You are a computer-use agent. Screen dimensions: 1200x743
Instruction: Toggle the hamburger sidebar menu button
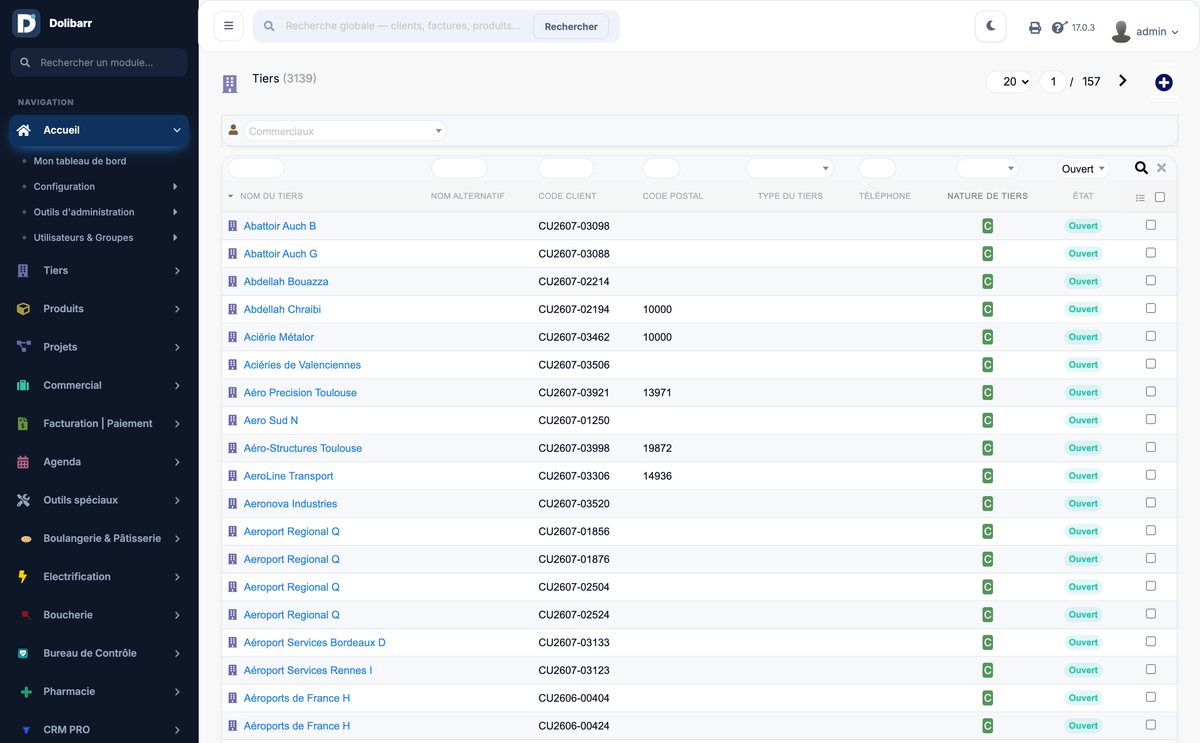[229, 26]
